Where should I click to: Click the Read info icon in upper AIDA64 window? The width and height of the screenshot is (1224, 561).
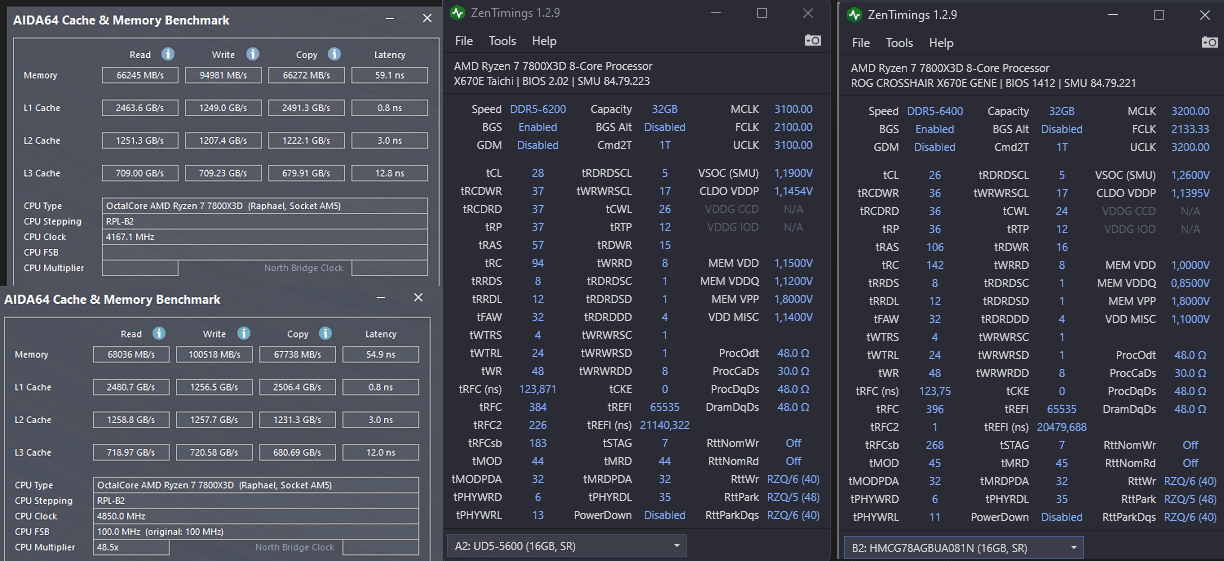(x=168, y=54)
